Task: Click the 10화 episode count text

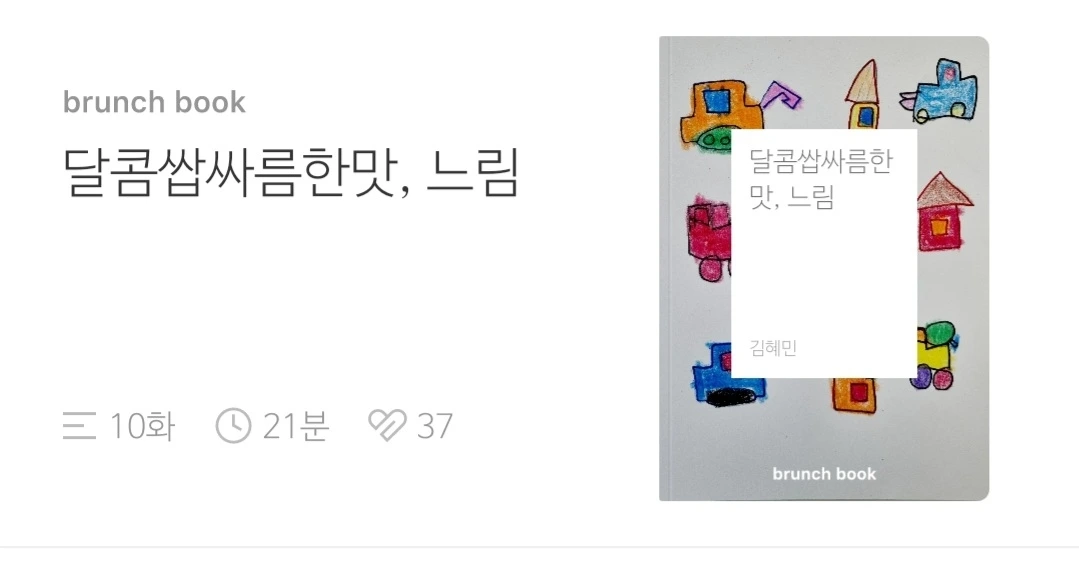Action: (x=143, y=425)
